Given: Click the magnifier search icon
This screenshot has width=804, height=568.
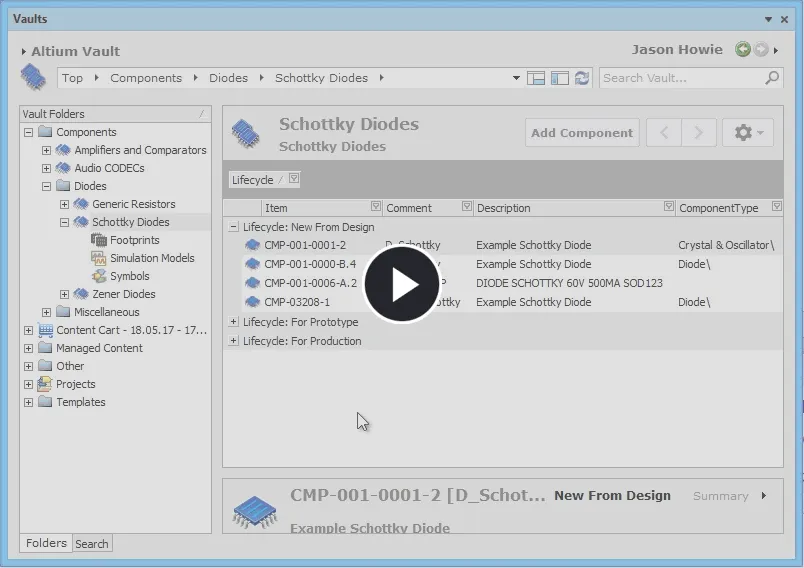Looking at the screenshot, I should [772, 78].
